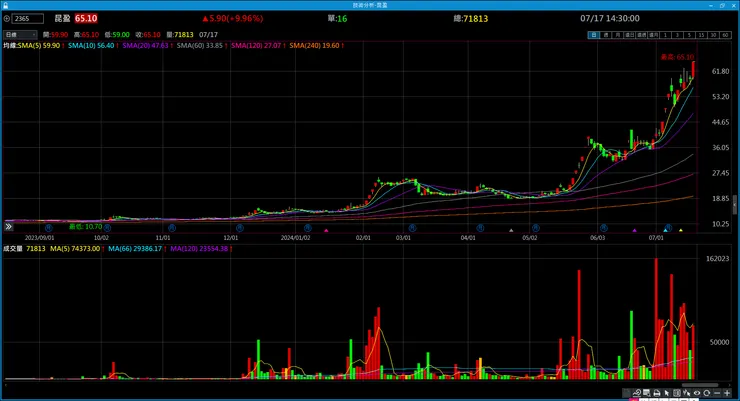The image size is (740, 401).
Task: Select the 日 daily period tab
Action: point(594,35)
